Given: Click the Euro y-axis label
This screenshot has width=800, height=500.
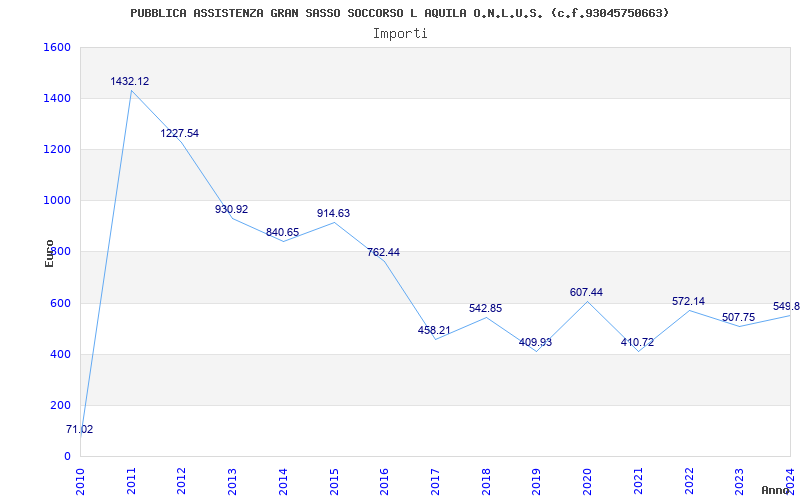Looking at the screenshot, I should click(x=49, y=254).
